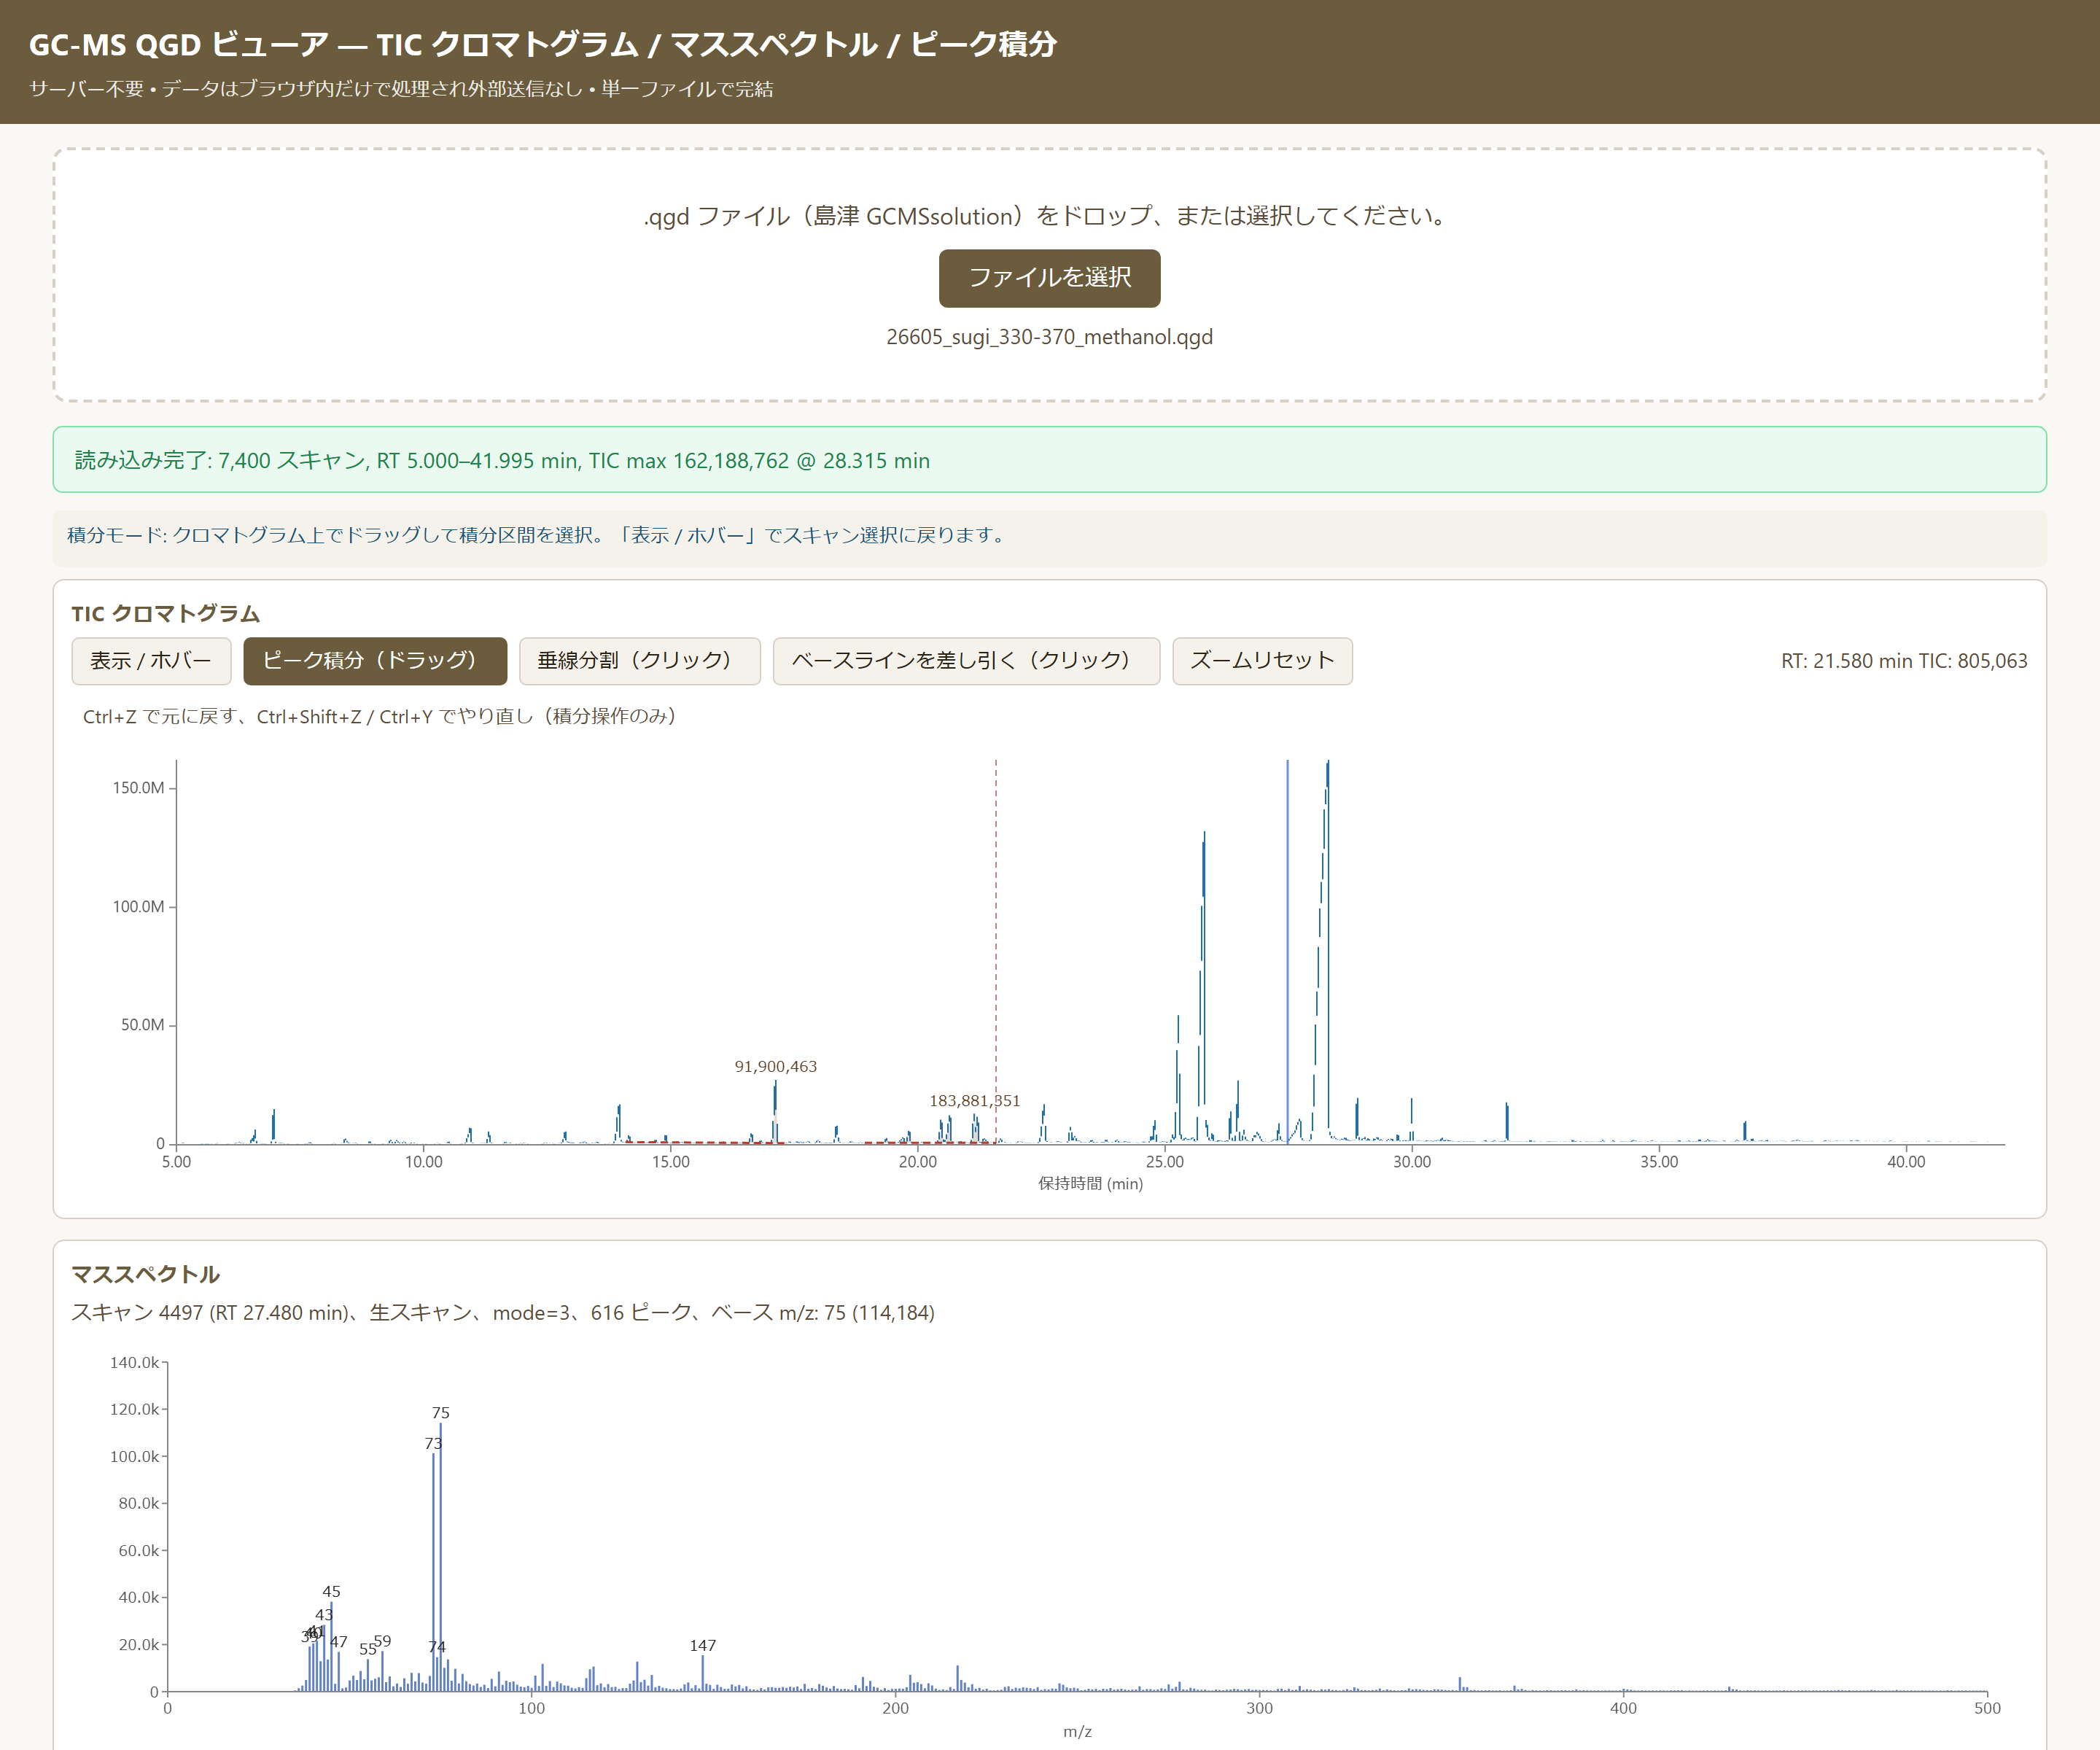Click the GC-MS QGD ビューア page title
Viewport: 2100px width, 1750px height.
point(543,44)
